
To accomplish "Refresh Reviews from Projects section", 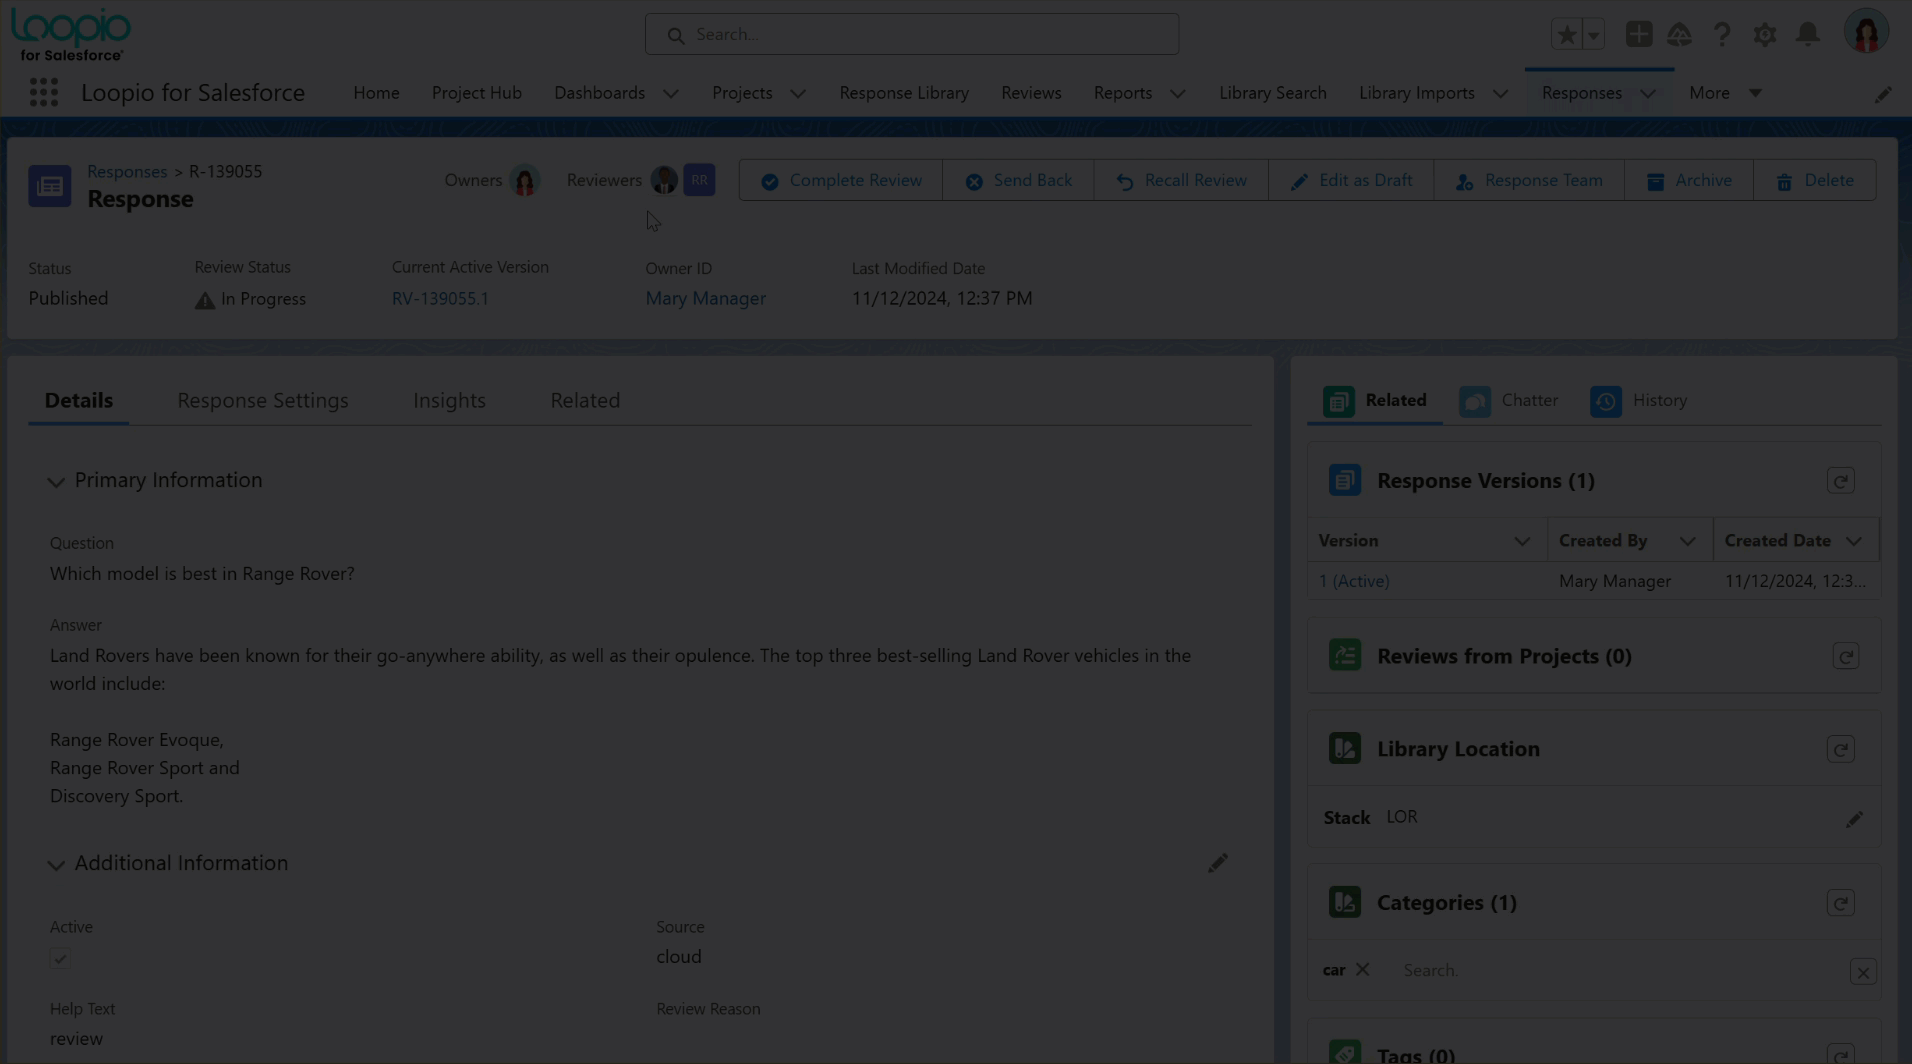I will (1845, 657).
